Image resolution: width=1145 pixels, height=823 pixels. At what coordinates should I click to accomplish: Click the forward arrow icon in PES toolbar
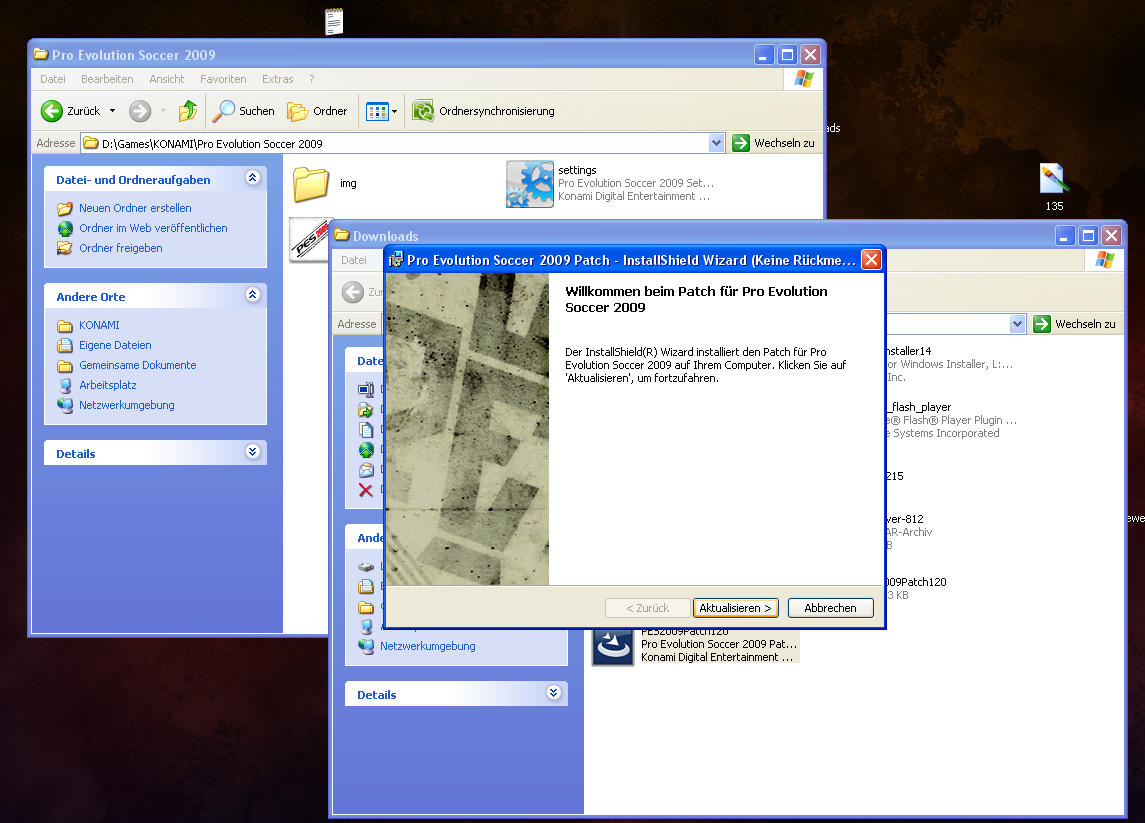tap(139, 111)
